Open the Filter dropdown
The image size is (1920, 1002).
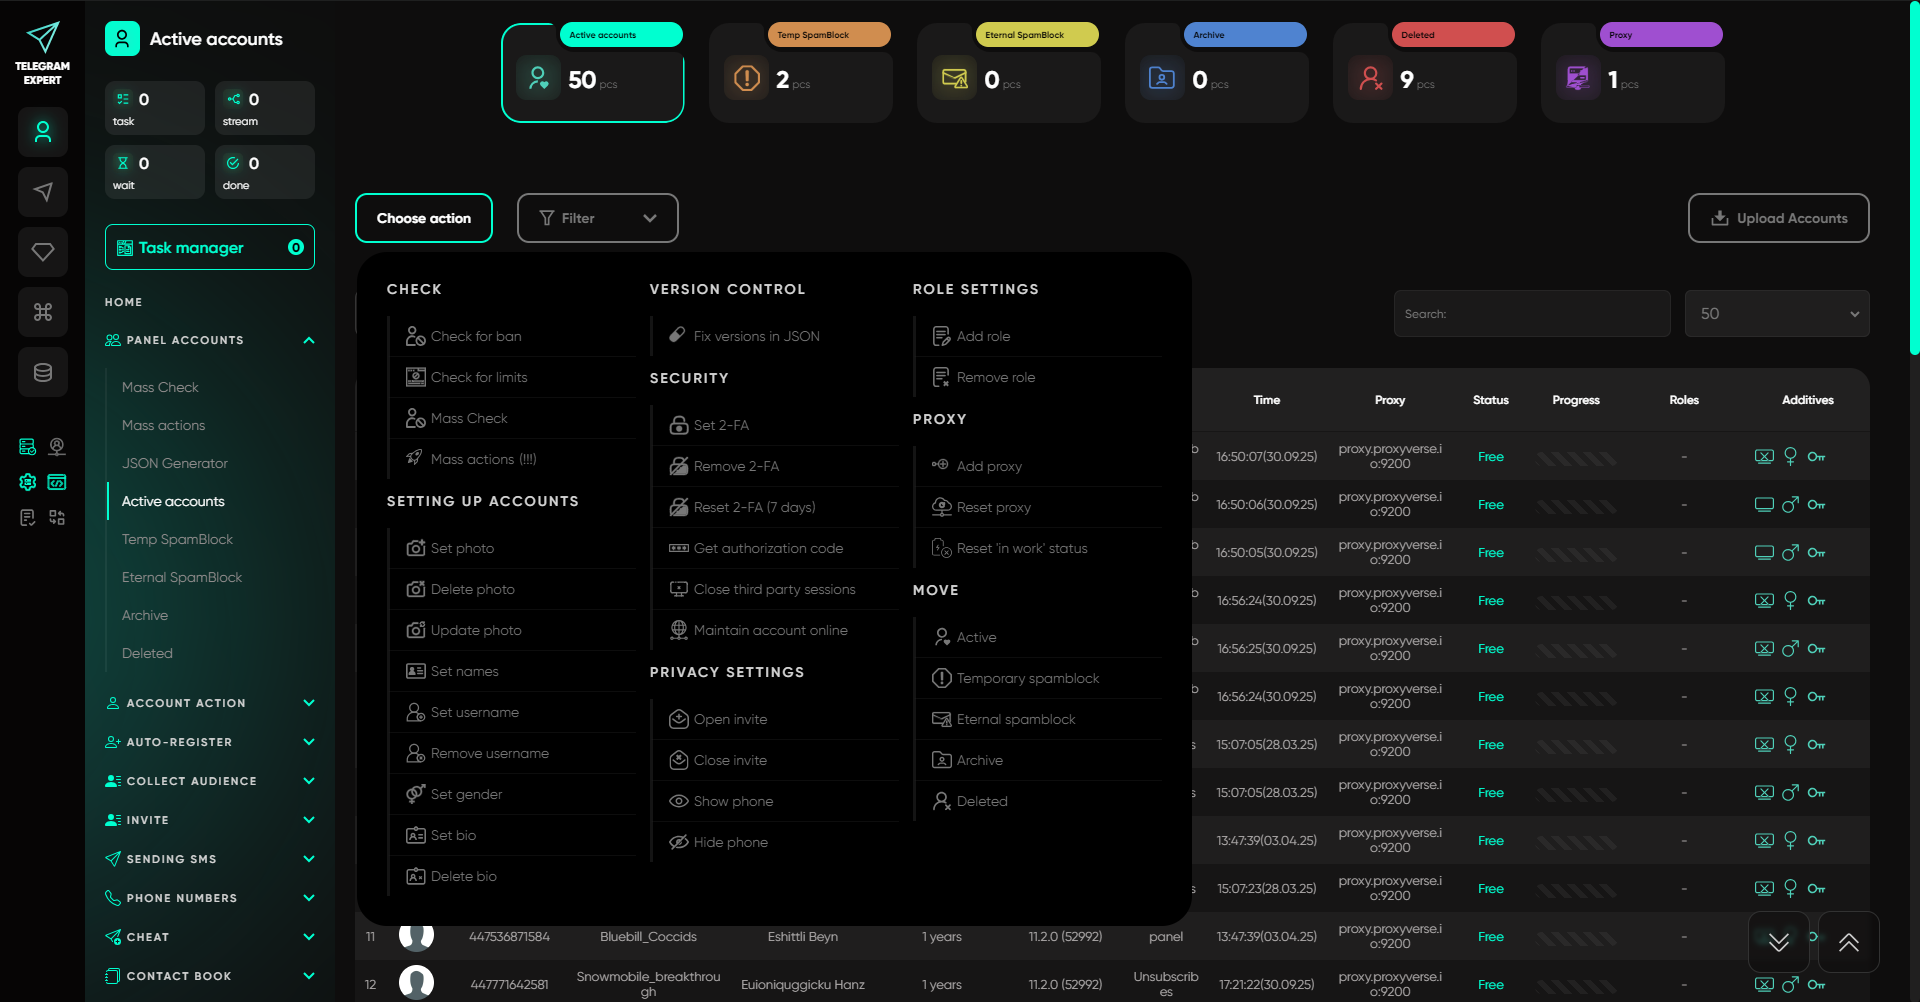pyautogui.click(x=597, y=218)
